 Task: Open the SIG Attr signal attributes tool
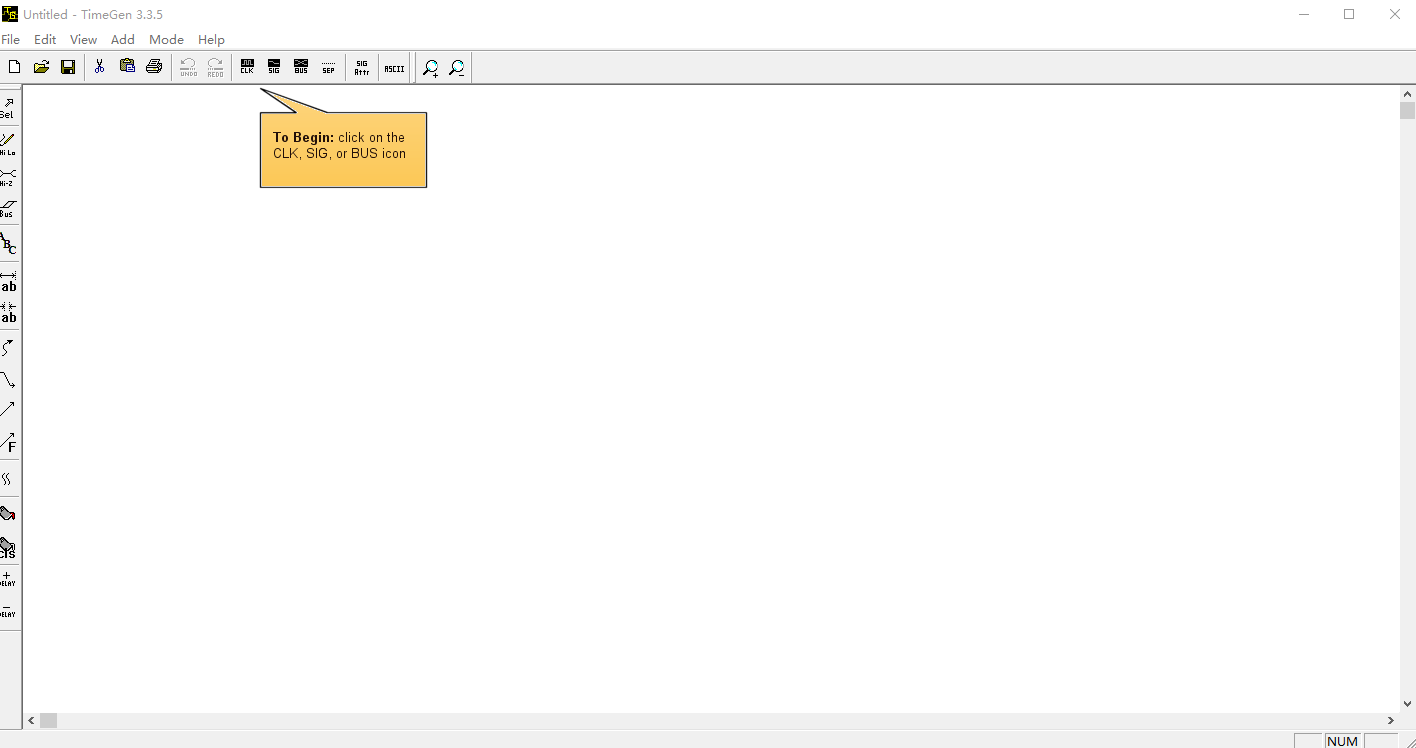coord(362,67)
